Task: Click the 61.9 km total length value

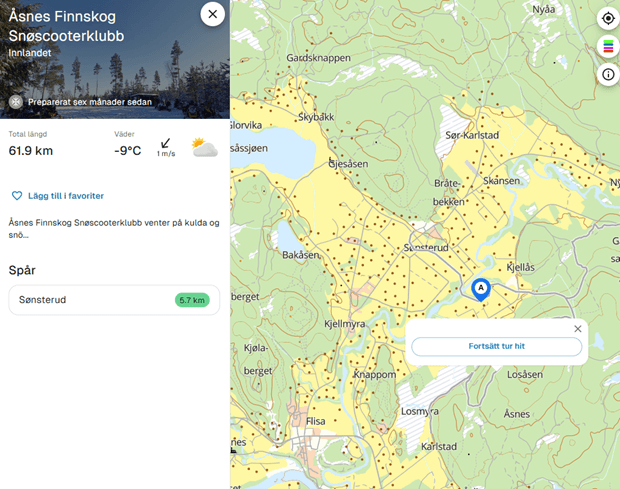Action: coord(31,151)
